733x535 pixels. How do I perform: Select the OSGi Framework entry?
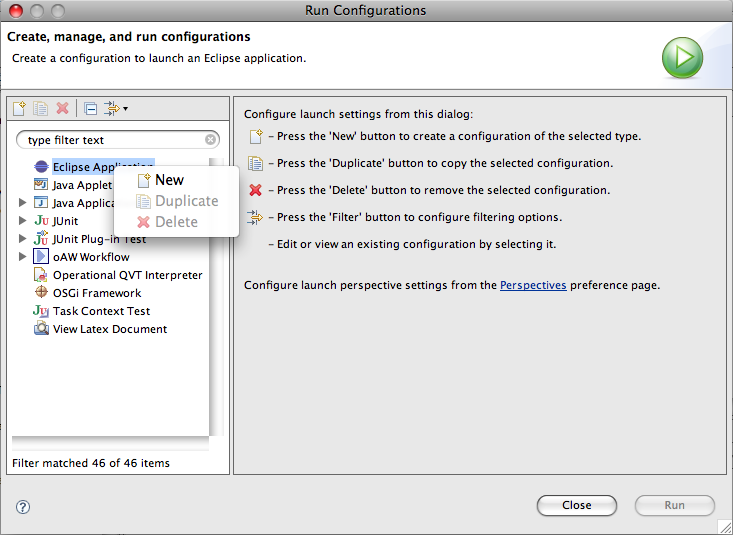97,293
